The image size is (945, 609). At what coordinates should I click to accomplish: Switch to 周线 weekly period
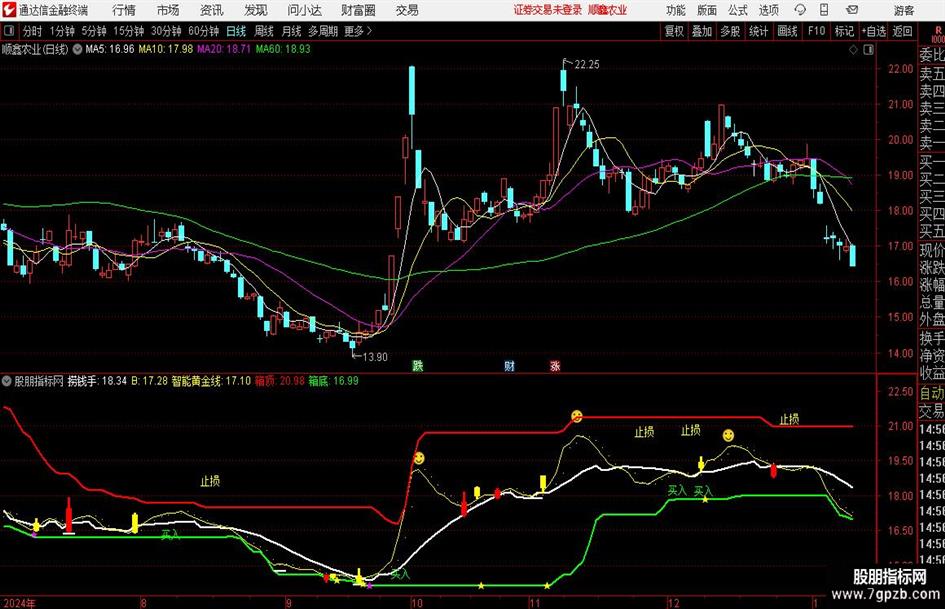[x=264, y=31]
